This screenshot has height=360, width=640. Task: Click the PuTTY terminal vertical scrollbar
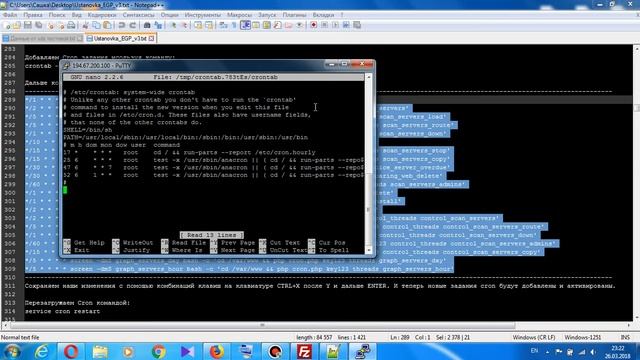point(369,163)
